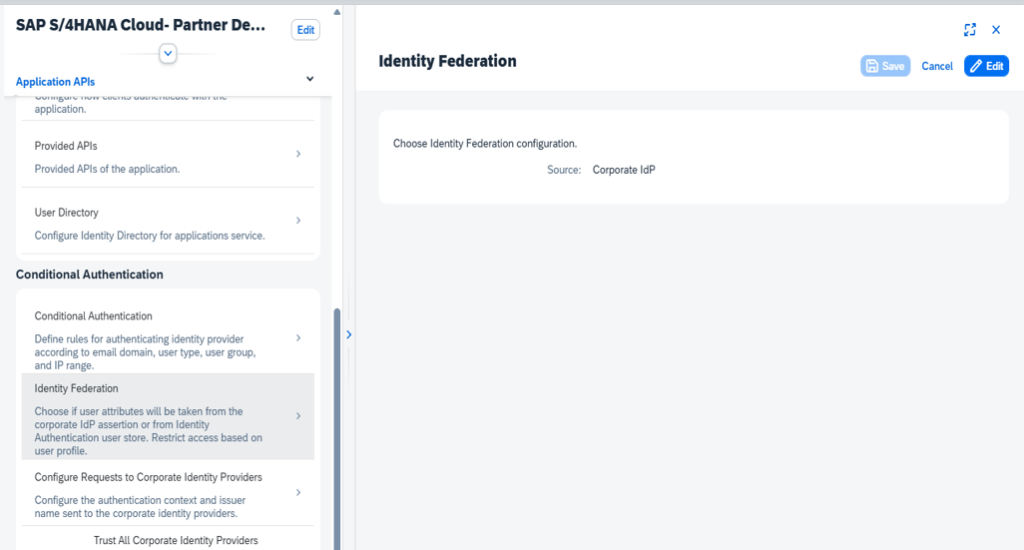Image resolution: width=1024 pixels, height=550 pixels.
Task: Select Trust All Corporate Identity Providers
Action: tap(176, 540)
